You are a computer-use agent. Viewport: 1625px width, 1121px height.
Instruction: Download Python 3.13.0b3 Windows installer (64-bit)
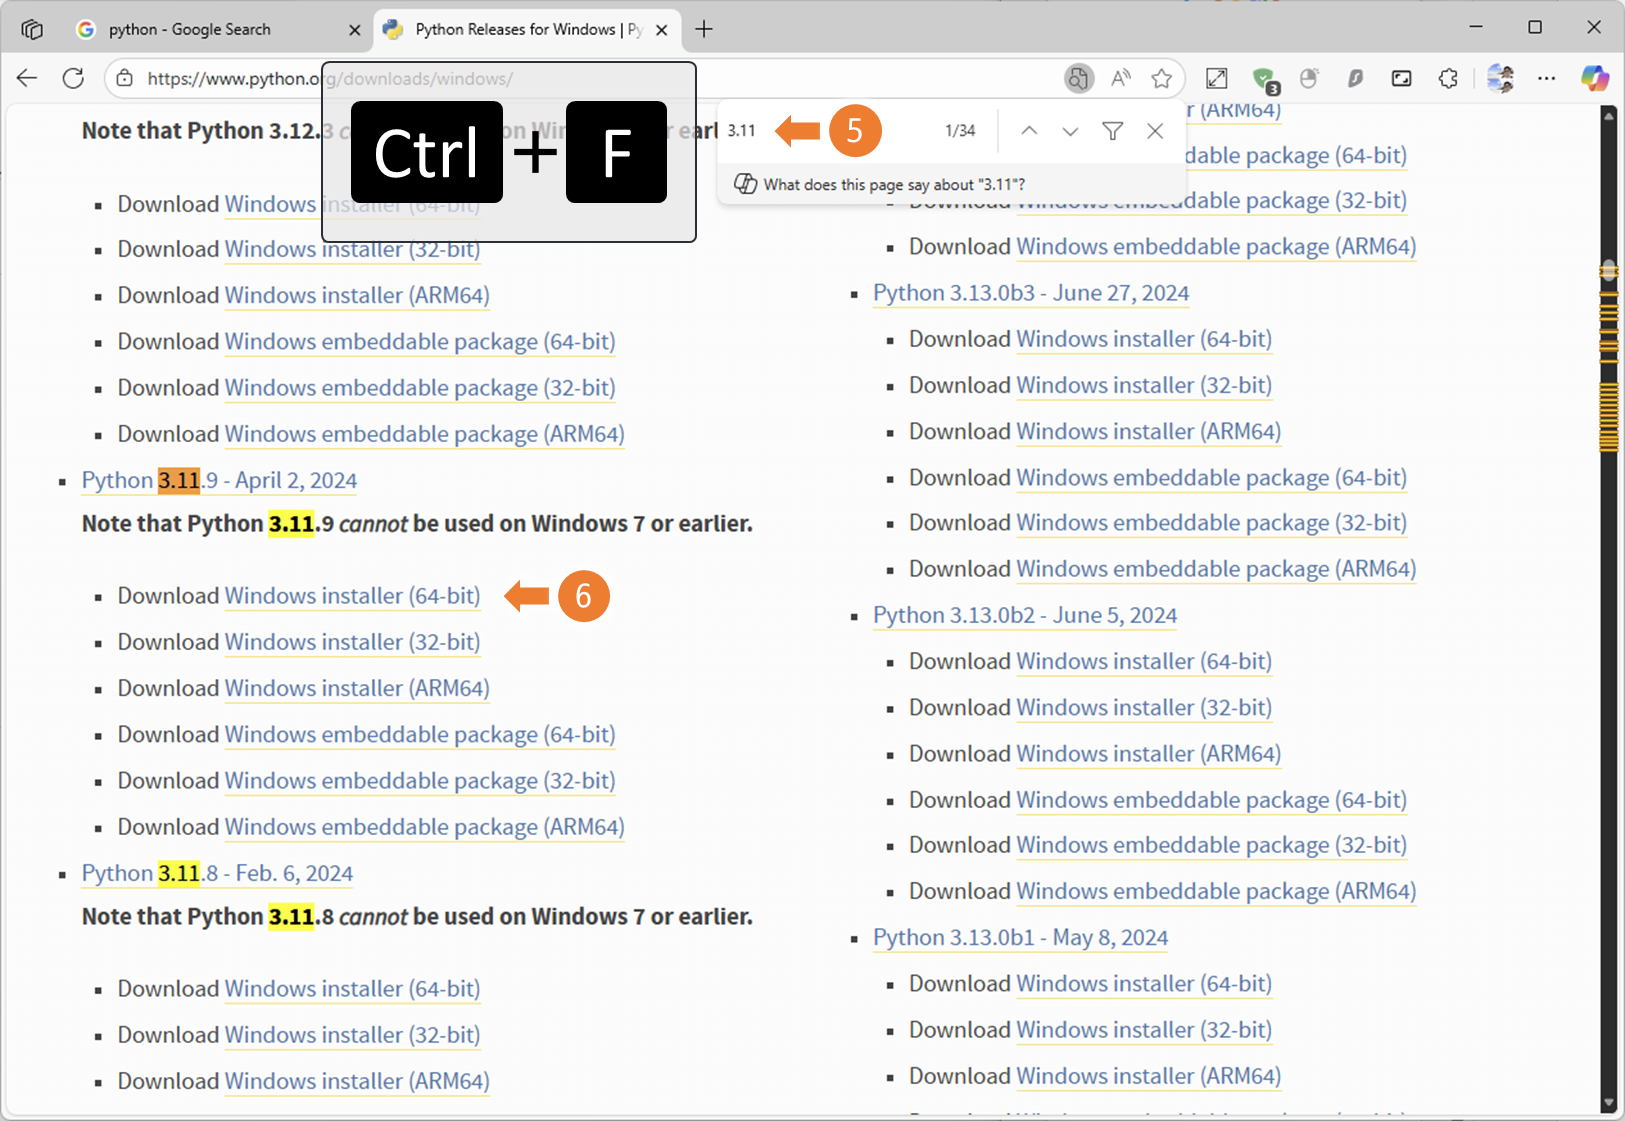(1144, 339)
